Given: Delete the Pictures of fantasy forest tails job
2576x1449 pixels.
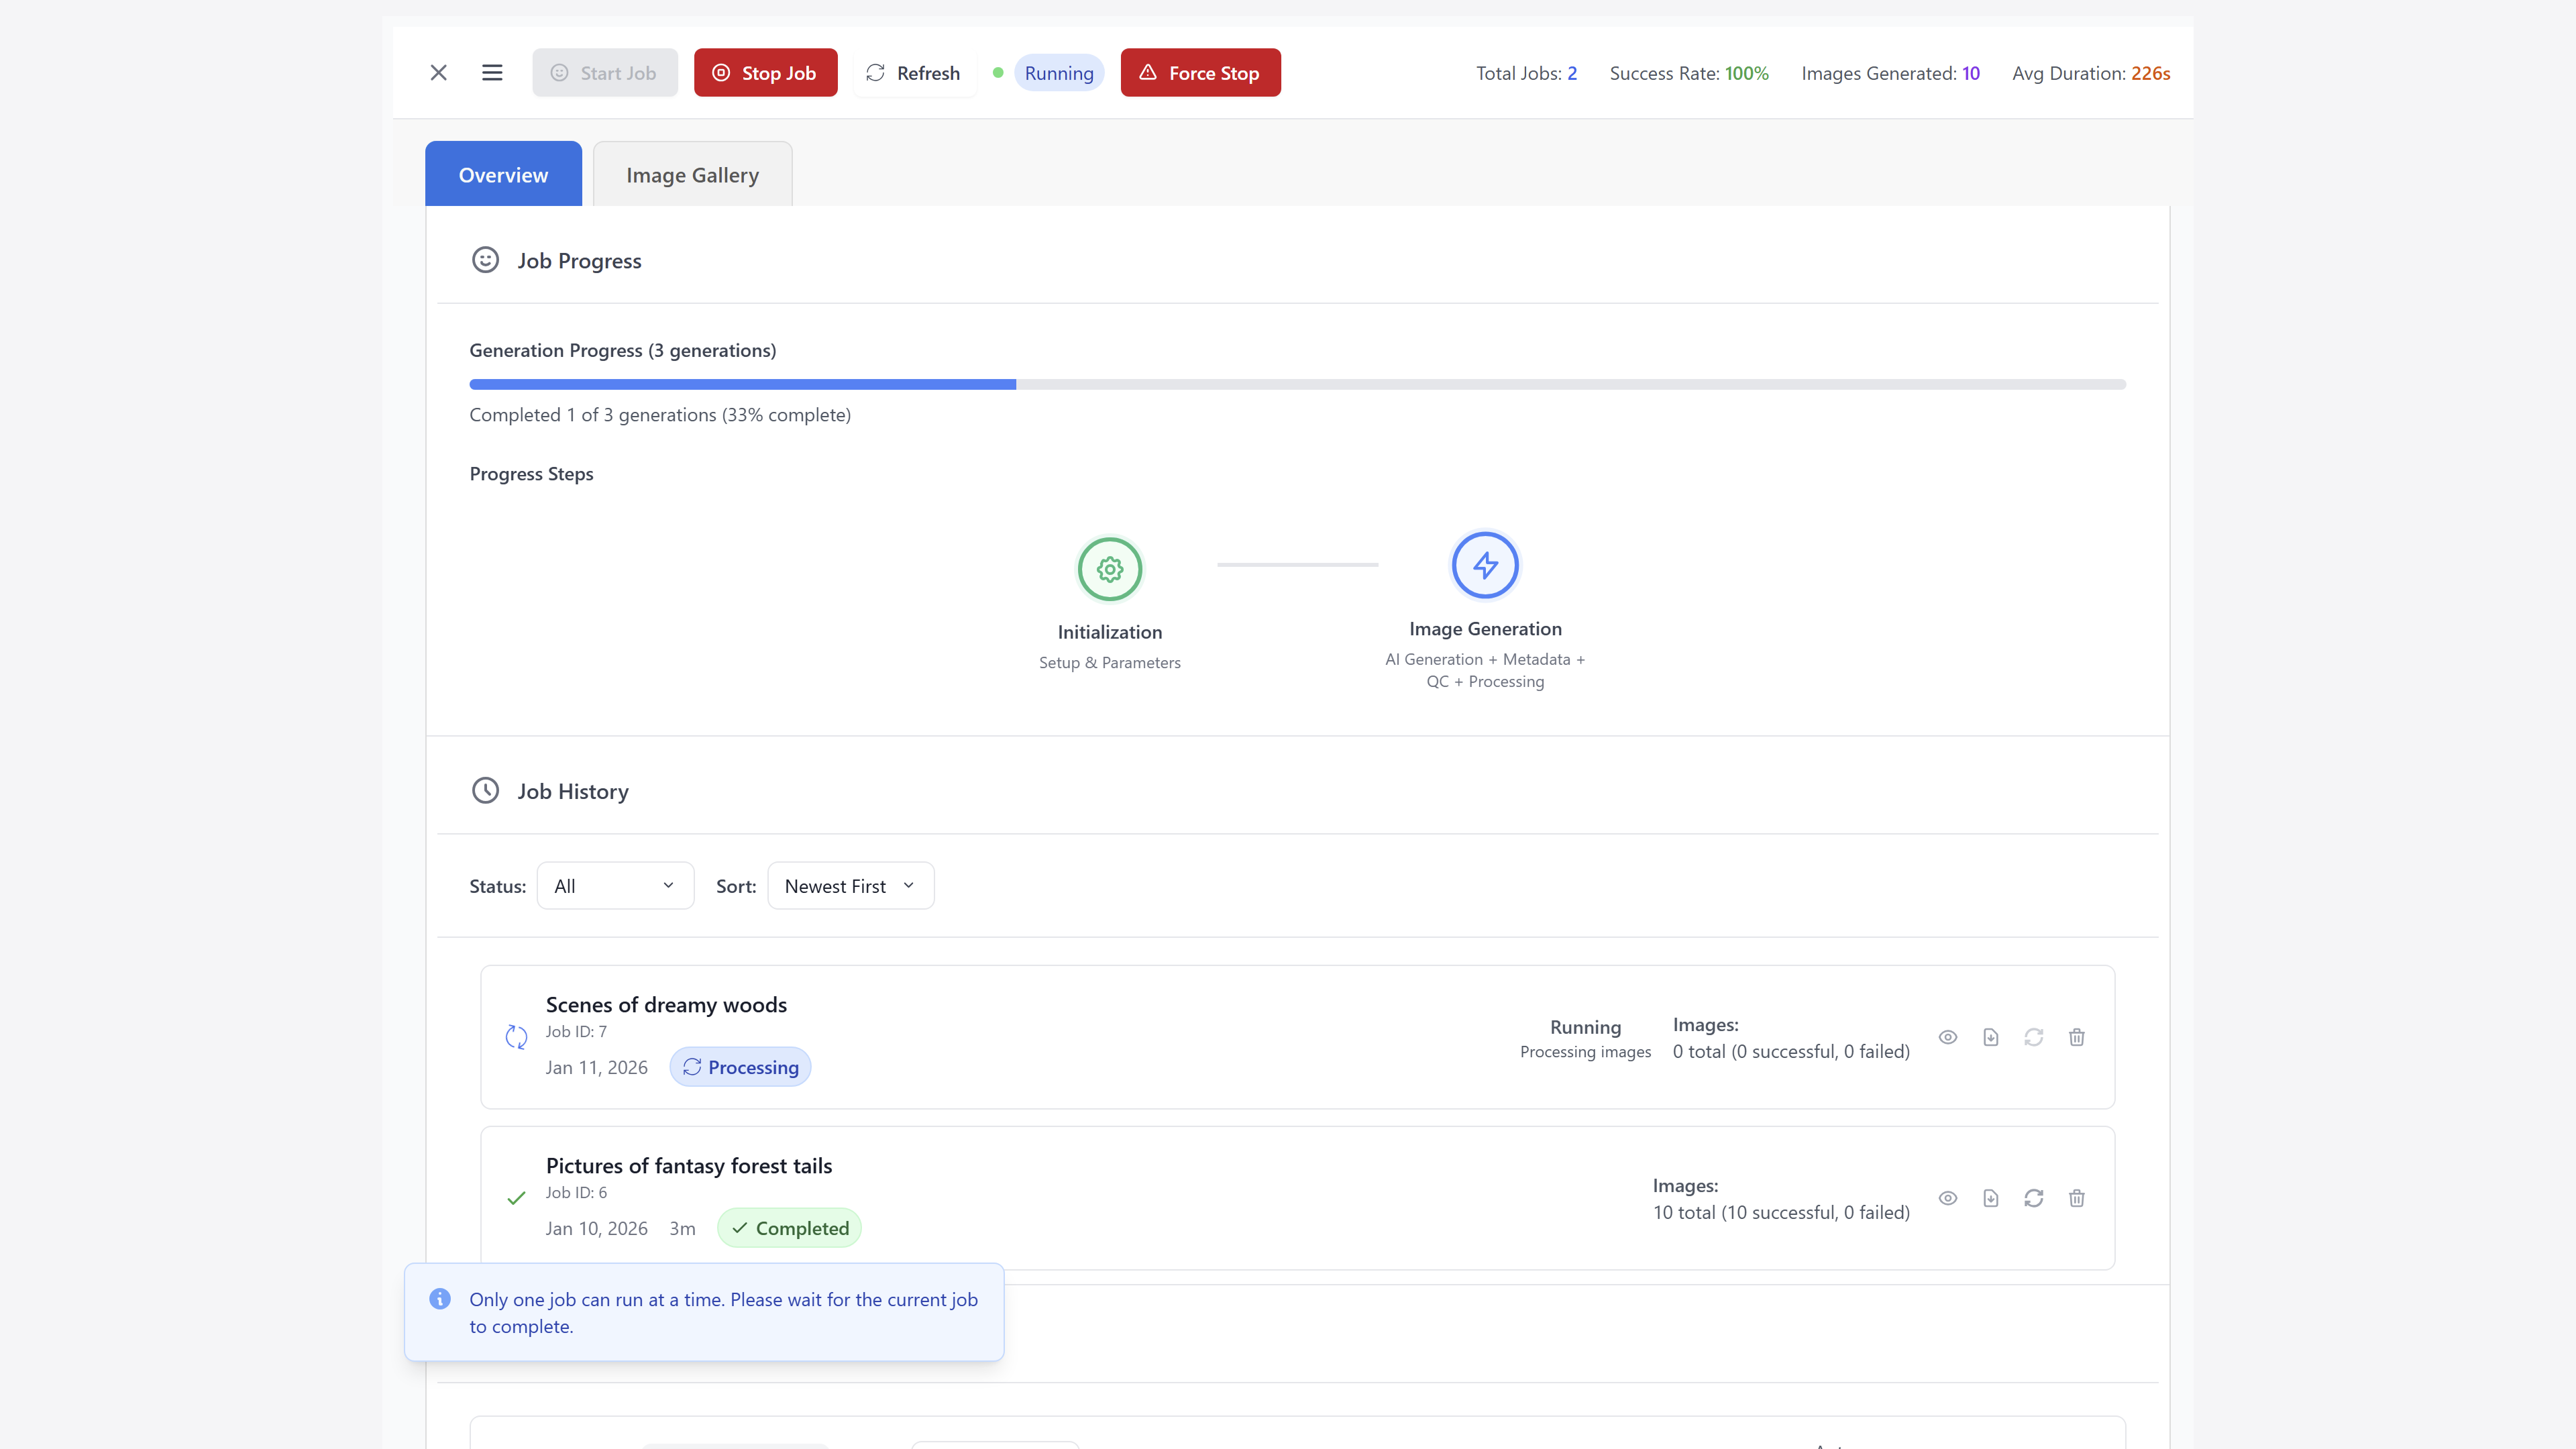Looking at the screenshot, I should [2076, 1198].
